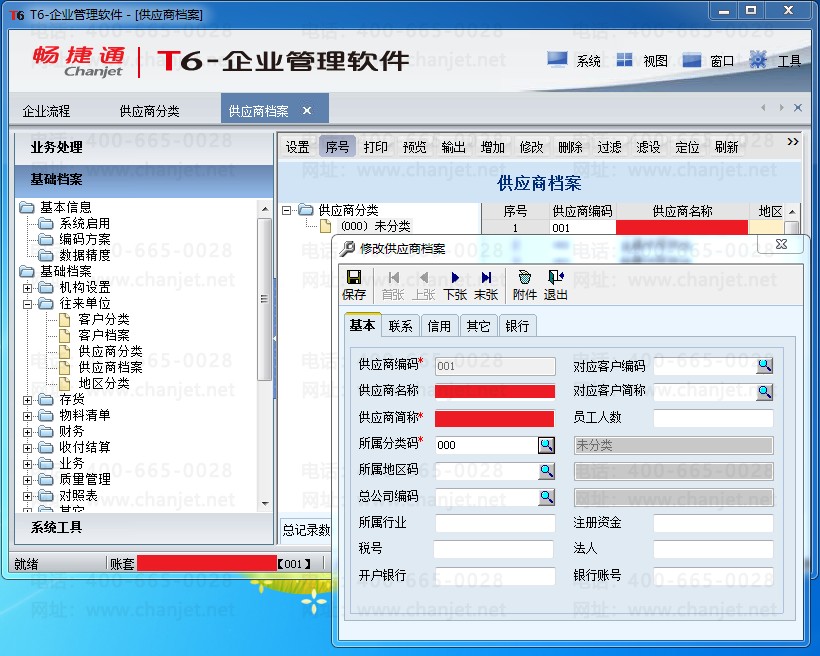Expand the 对照表 tree node
This screenshot has height=656, width=820.
click(x=27, y=496)
